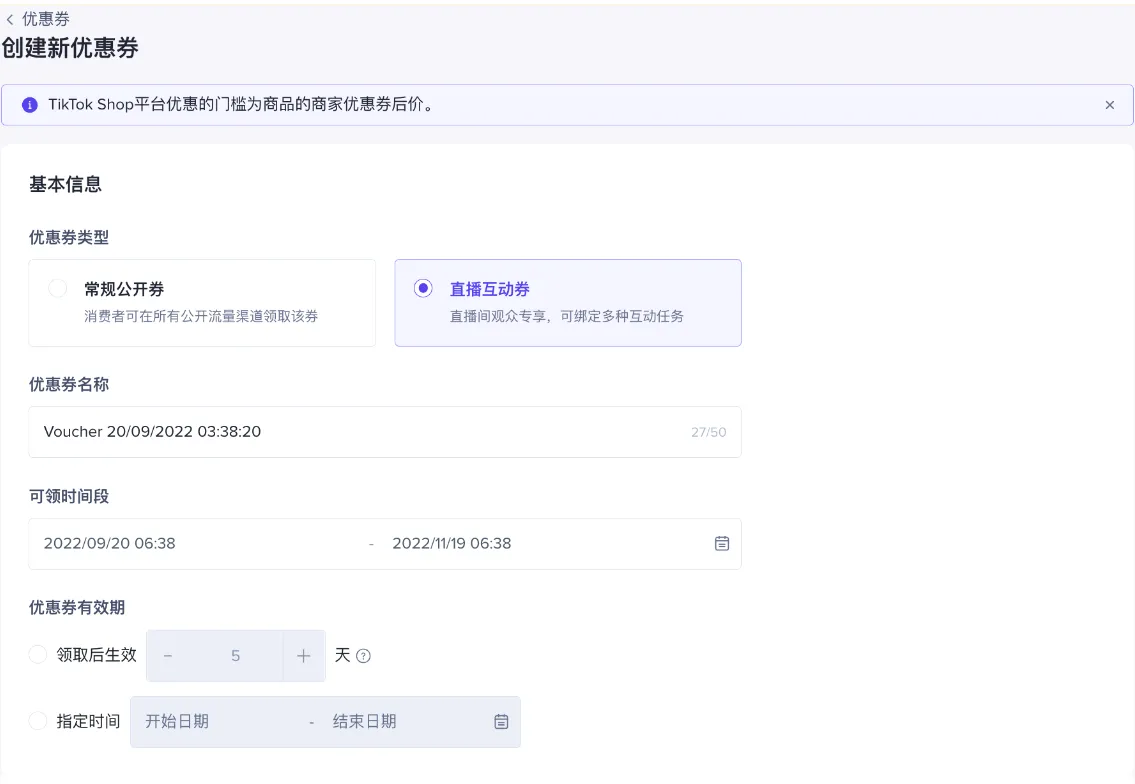Select the 直播互动券 radio button
Screen dimensions: 1135x784
click(x=423, y=288)
